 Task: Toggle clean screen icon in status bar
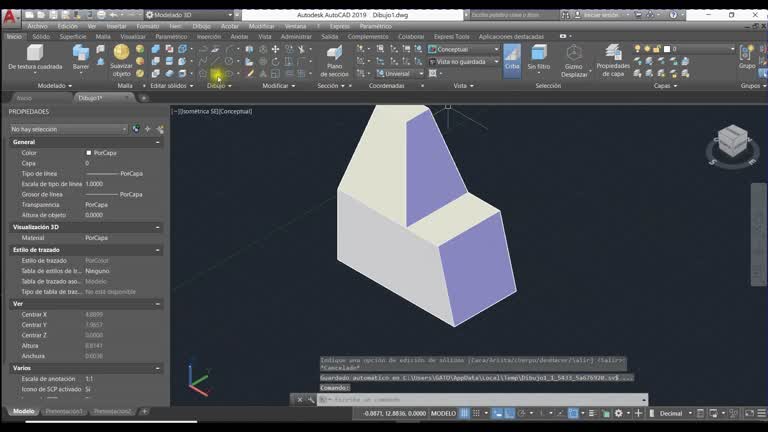[749, 413]
